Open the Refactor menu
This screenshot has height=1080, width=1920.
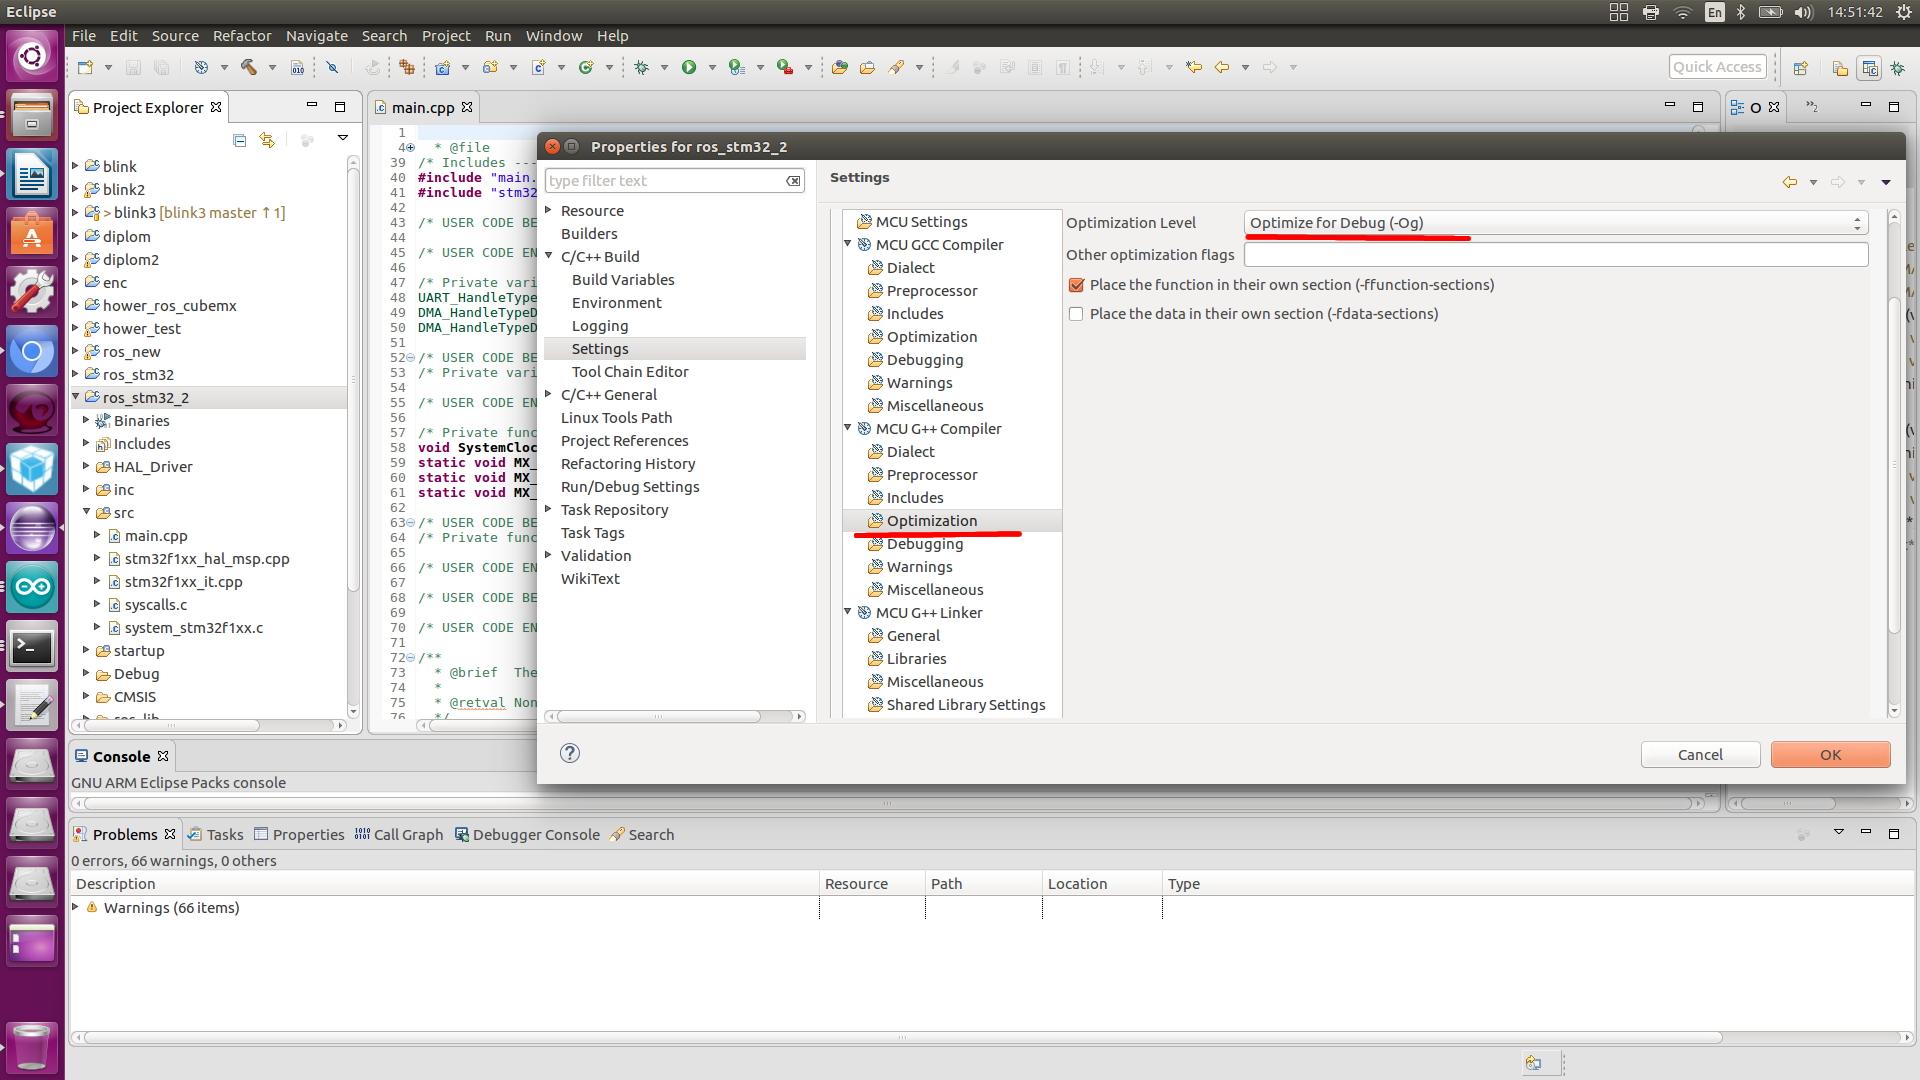[x=242, y=35]
